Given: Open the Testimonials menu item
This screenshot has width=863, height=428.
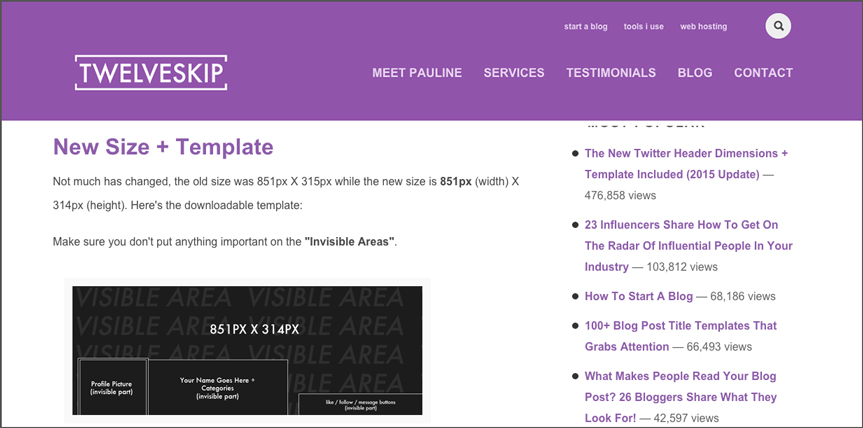Looking at the screenshot, I should click(611, 73).
